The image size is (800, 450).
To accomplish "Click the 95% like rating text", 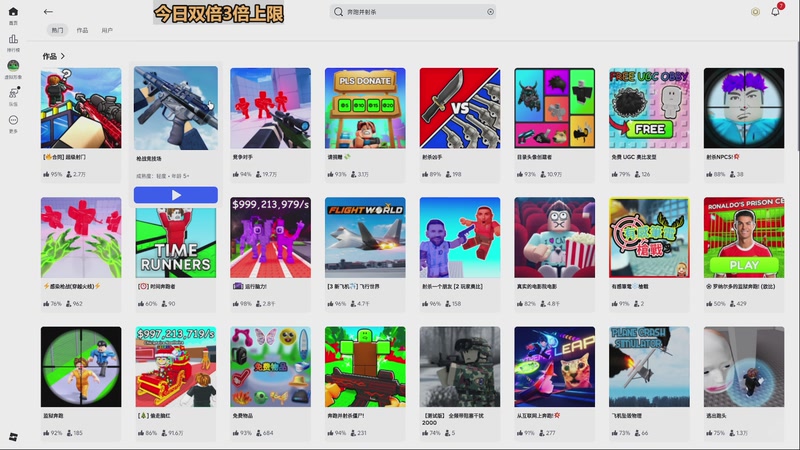I will [56, 174].
